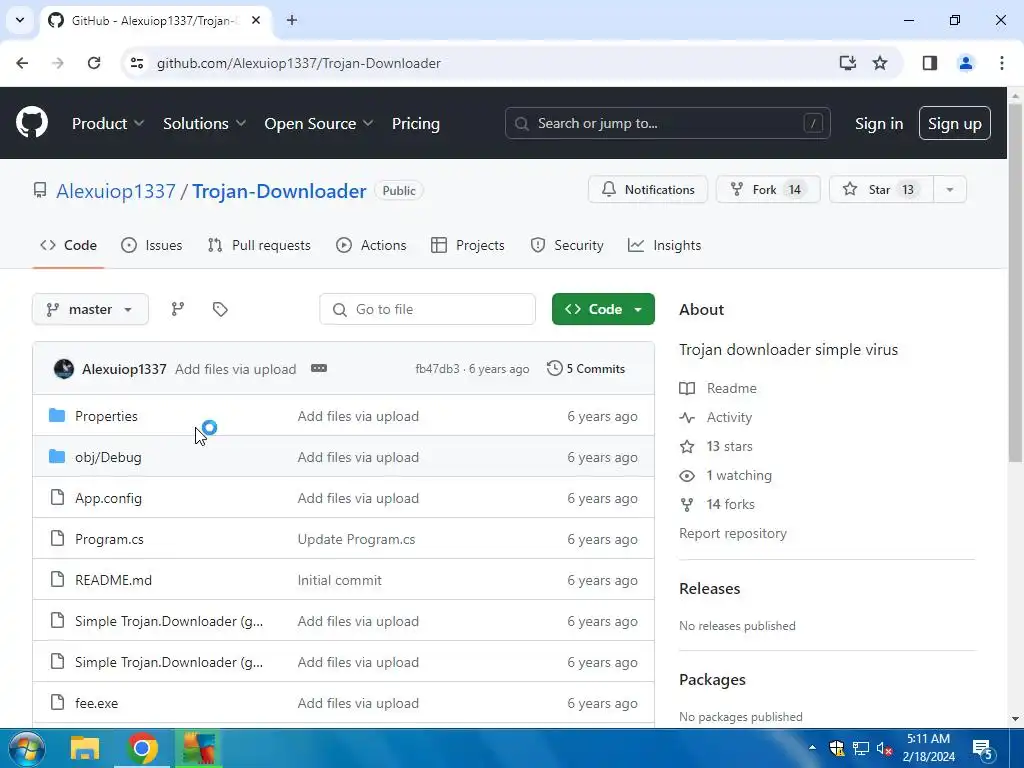The height and width of the screenshot is (768, 1024).
Task: Switch to the Pull requests tab
Action: pyautogui.click(x=259, y=245)
